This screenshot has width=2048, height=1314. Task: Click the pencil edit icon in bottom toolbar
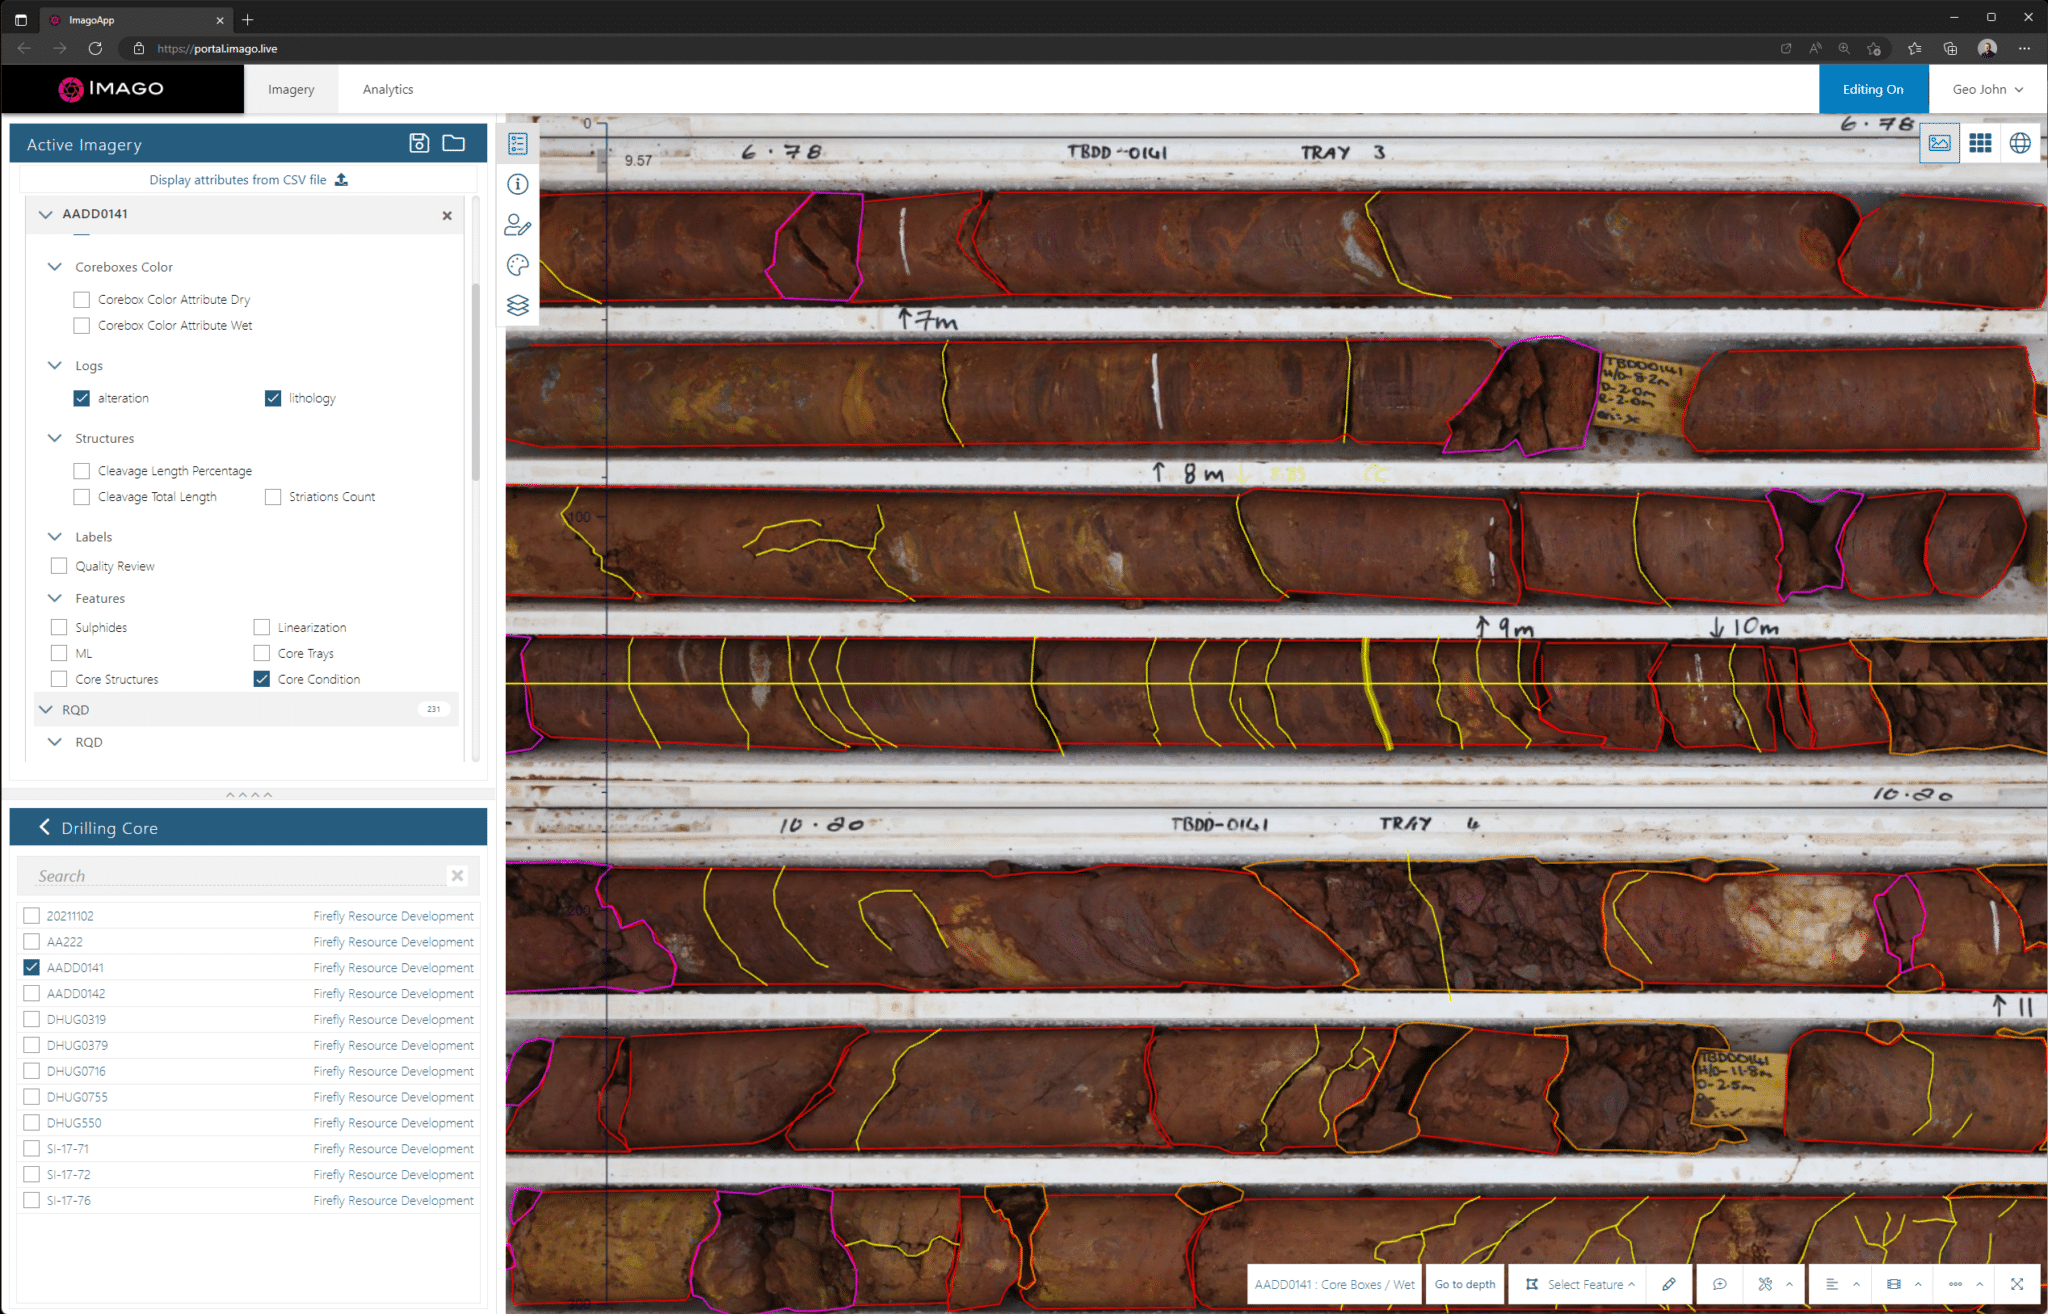(1669, 1284)
